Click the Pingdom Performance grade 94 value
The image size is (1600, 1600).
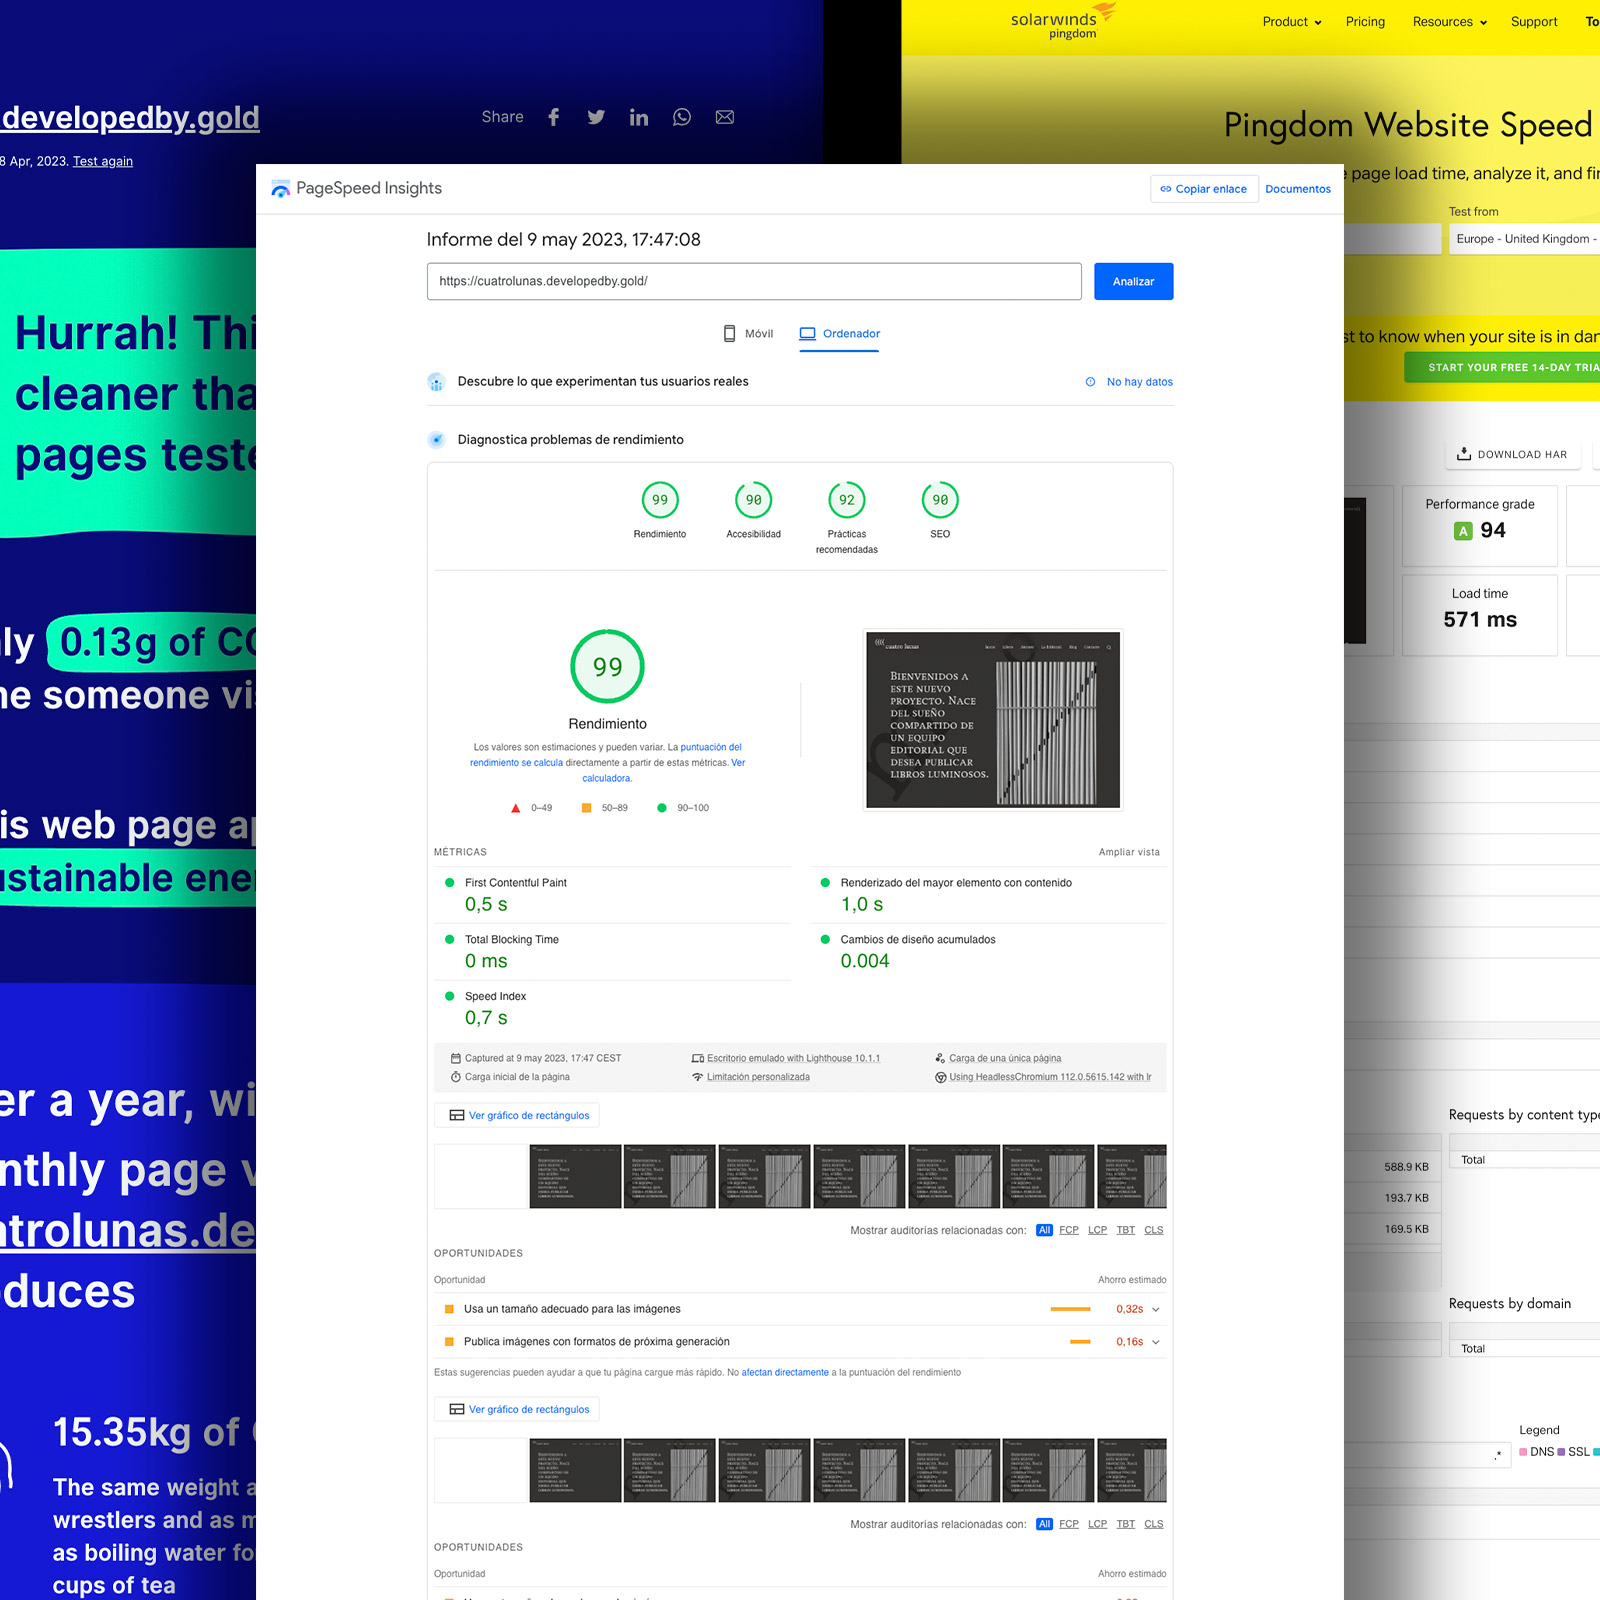(x=1493, y=530)
